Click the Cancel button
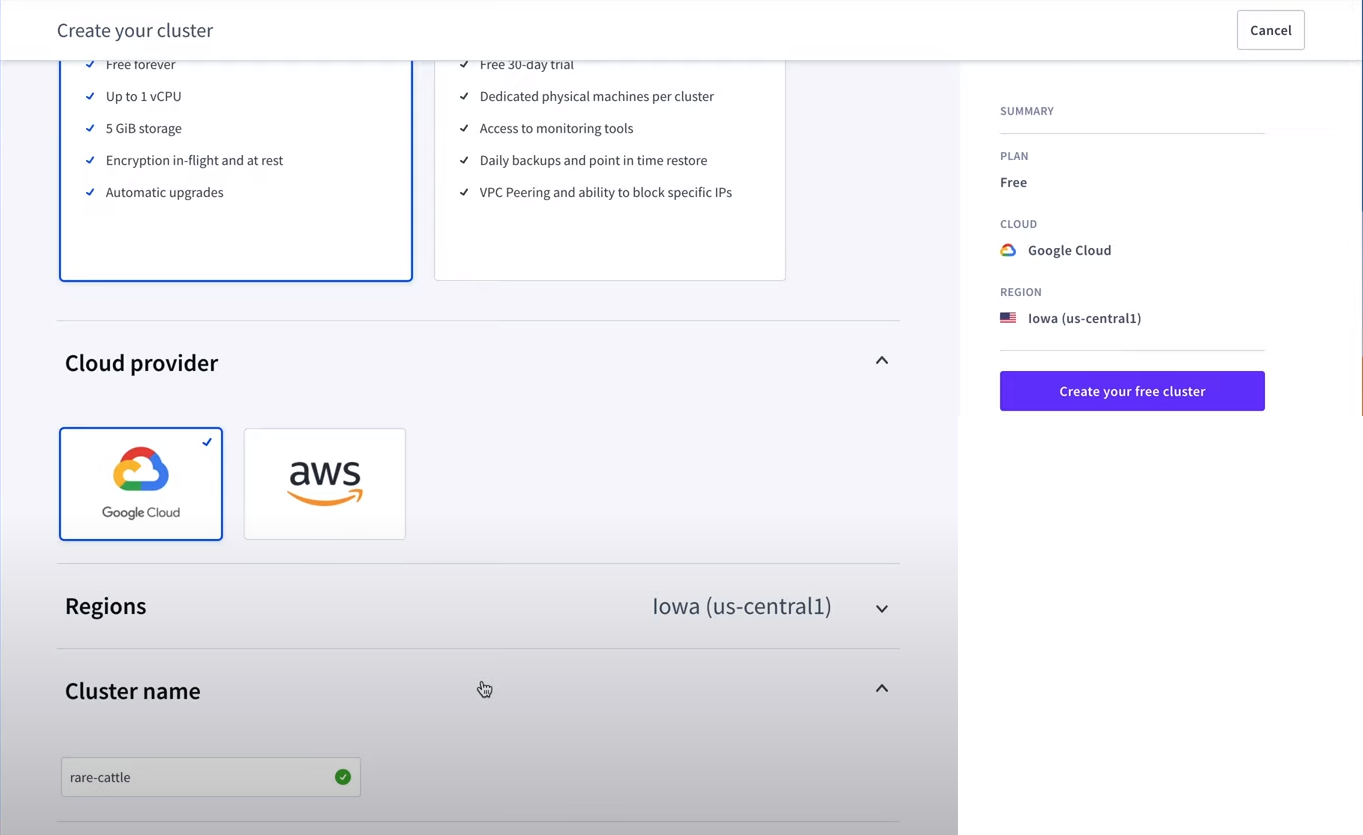This screenshot has width=1363, height=835. click(x=1270, y=30)
